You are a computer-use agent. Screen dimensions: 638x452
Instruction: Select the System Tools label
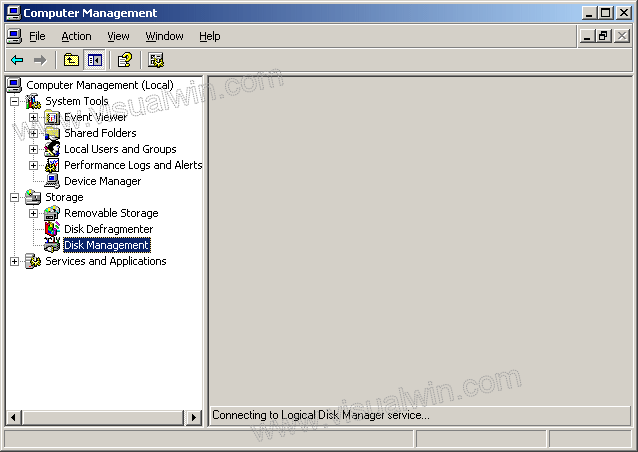76,101
